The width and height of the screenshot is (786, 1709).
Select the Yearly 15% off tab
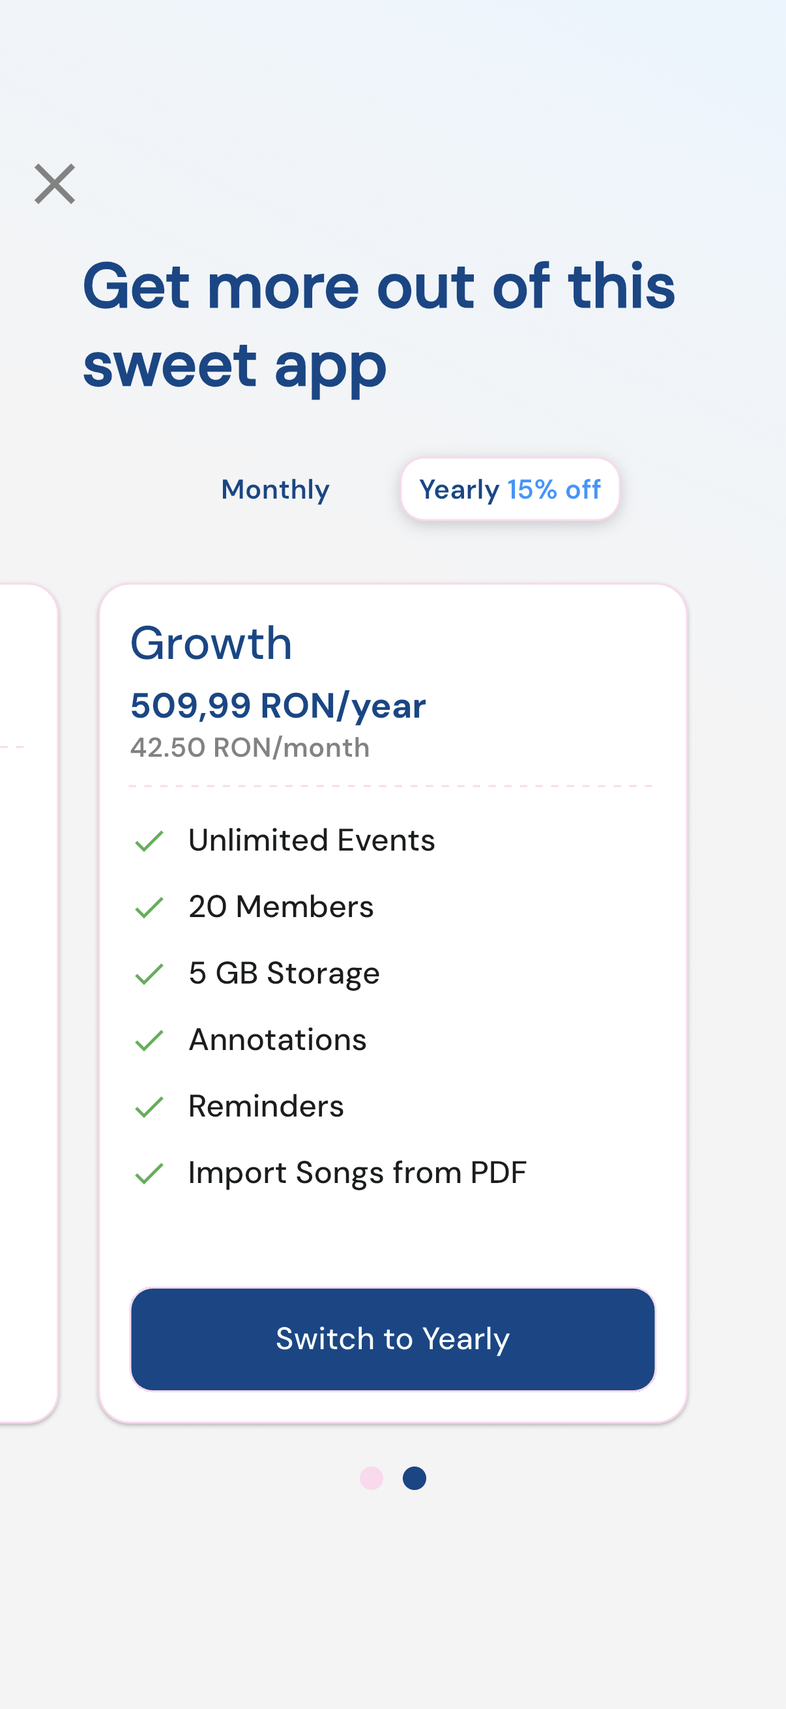coord(510,490)
